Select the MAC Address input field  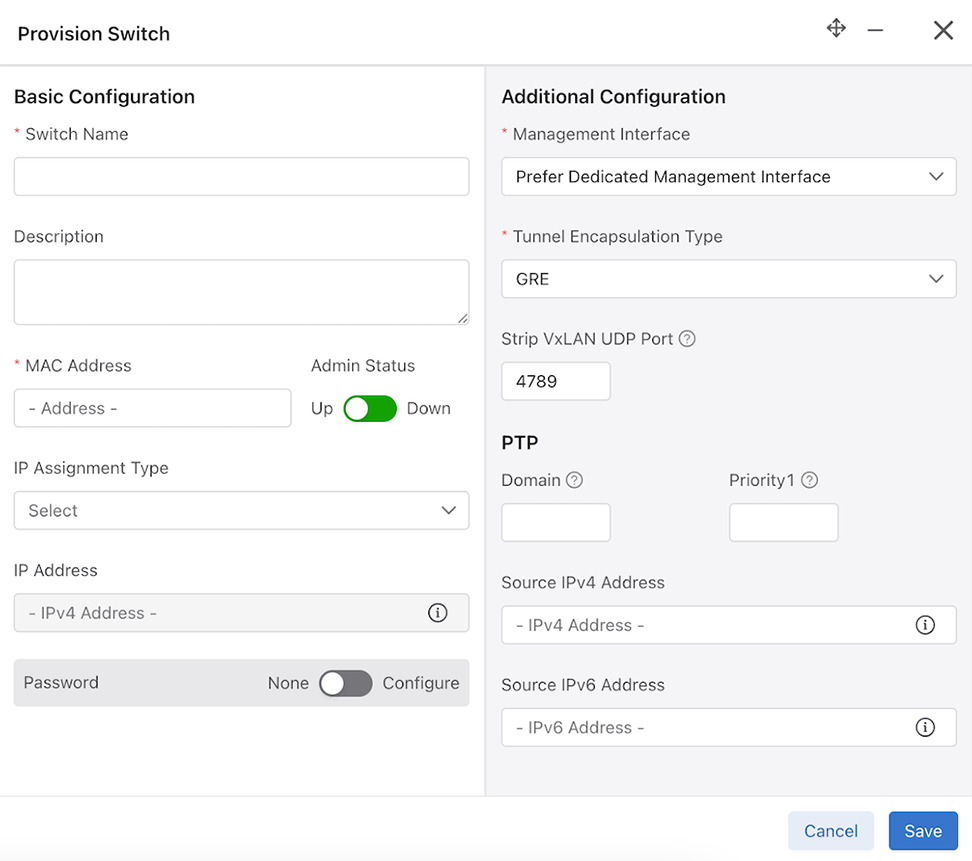pos(152,408)
